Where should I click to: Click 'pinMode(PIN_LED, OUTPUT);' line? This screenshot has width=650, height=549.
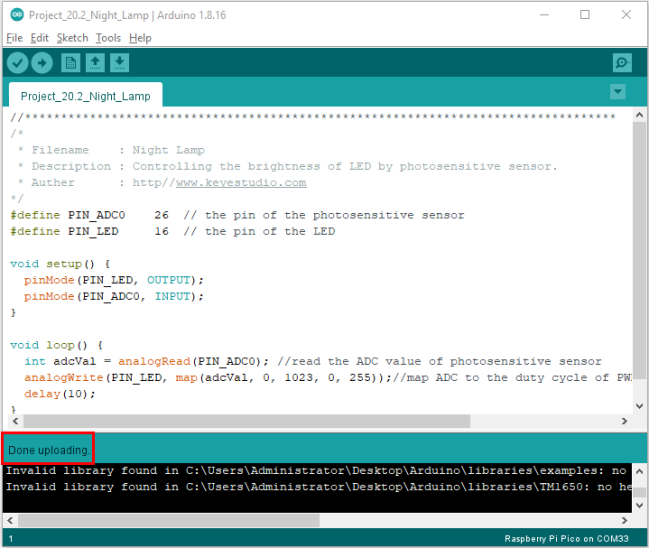[x=114, y=280]
